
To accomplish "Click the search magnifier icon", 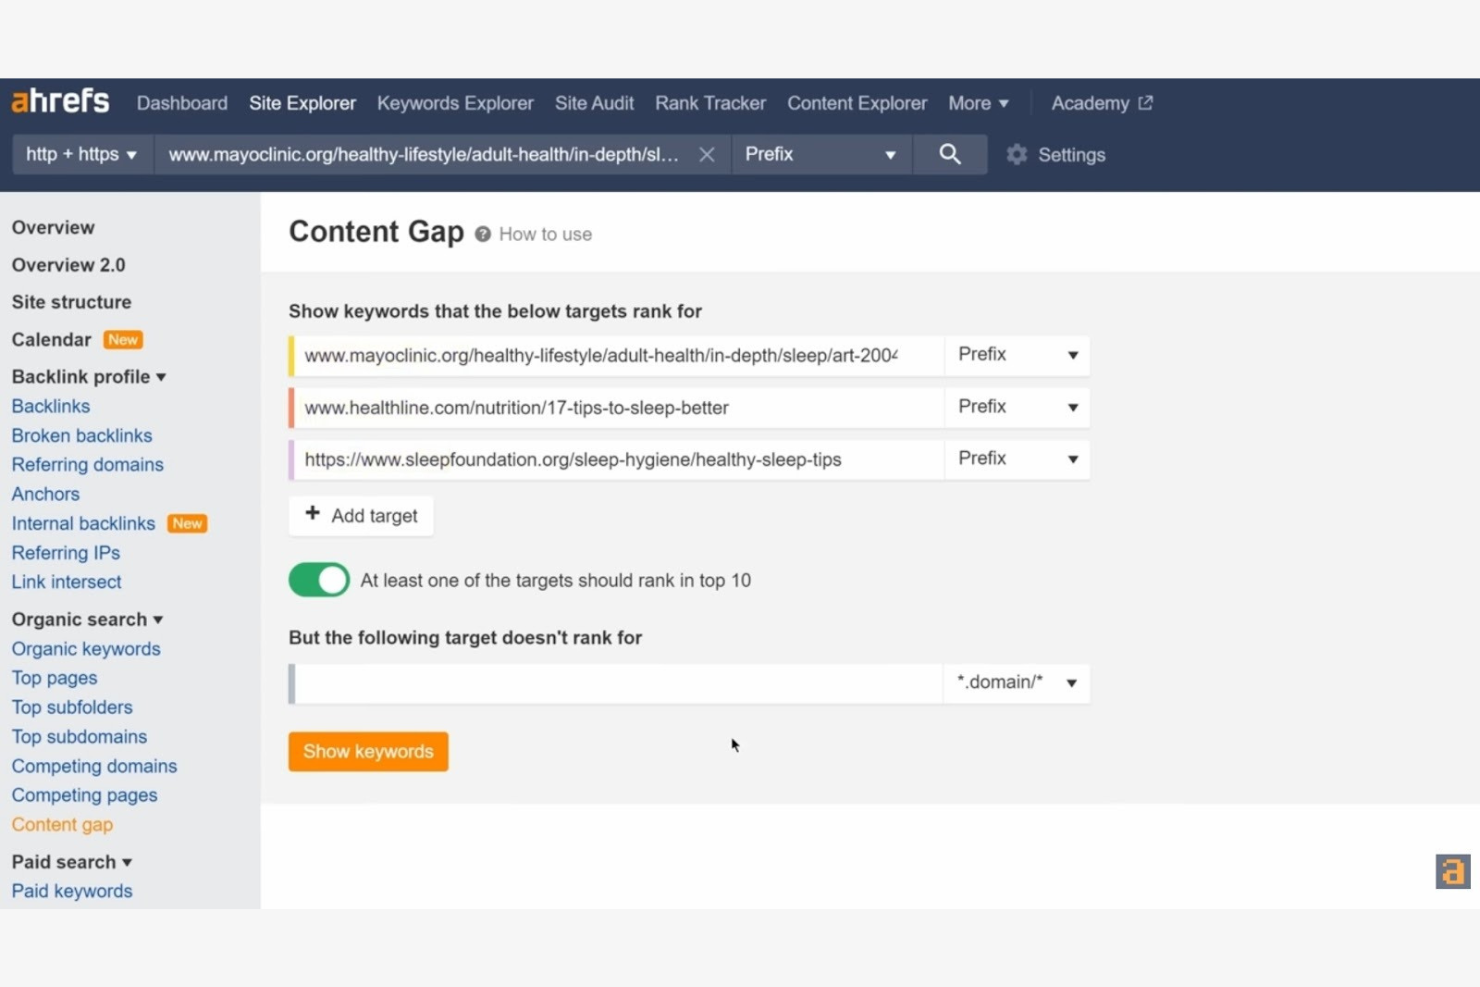I will point(950,154).
